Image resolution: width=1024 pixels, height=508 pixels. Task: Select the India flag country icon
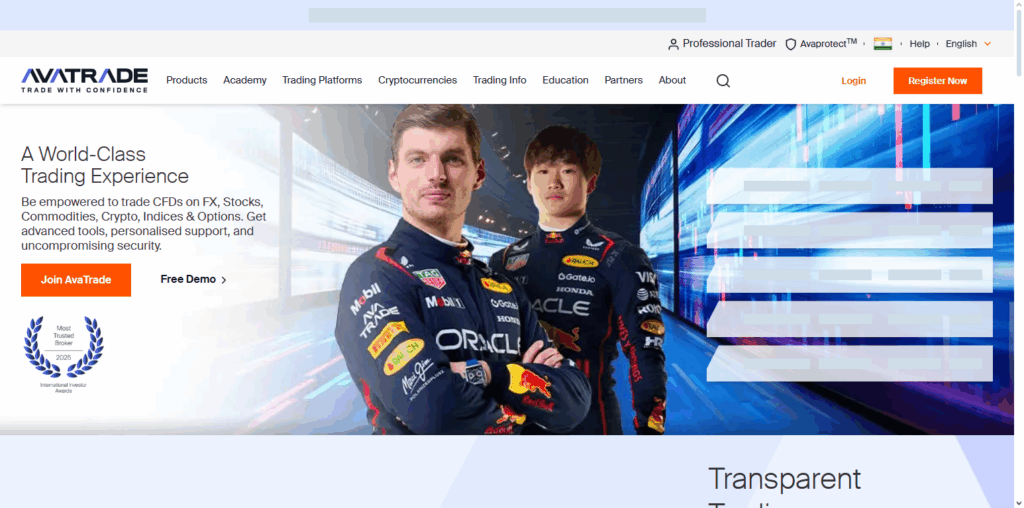[x=882, y=44]
